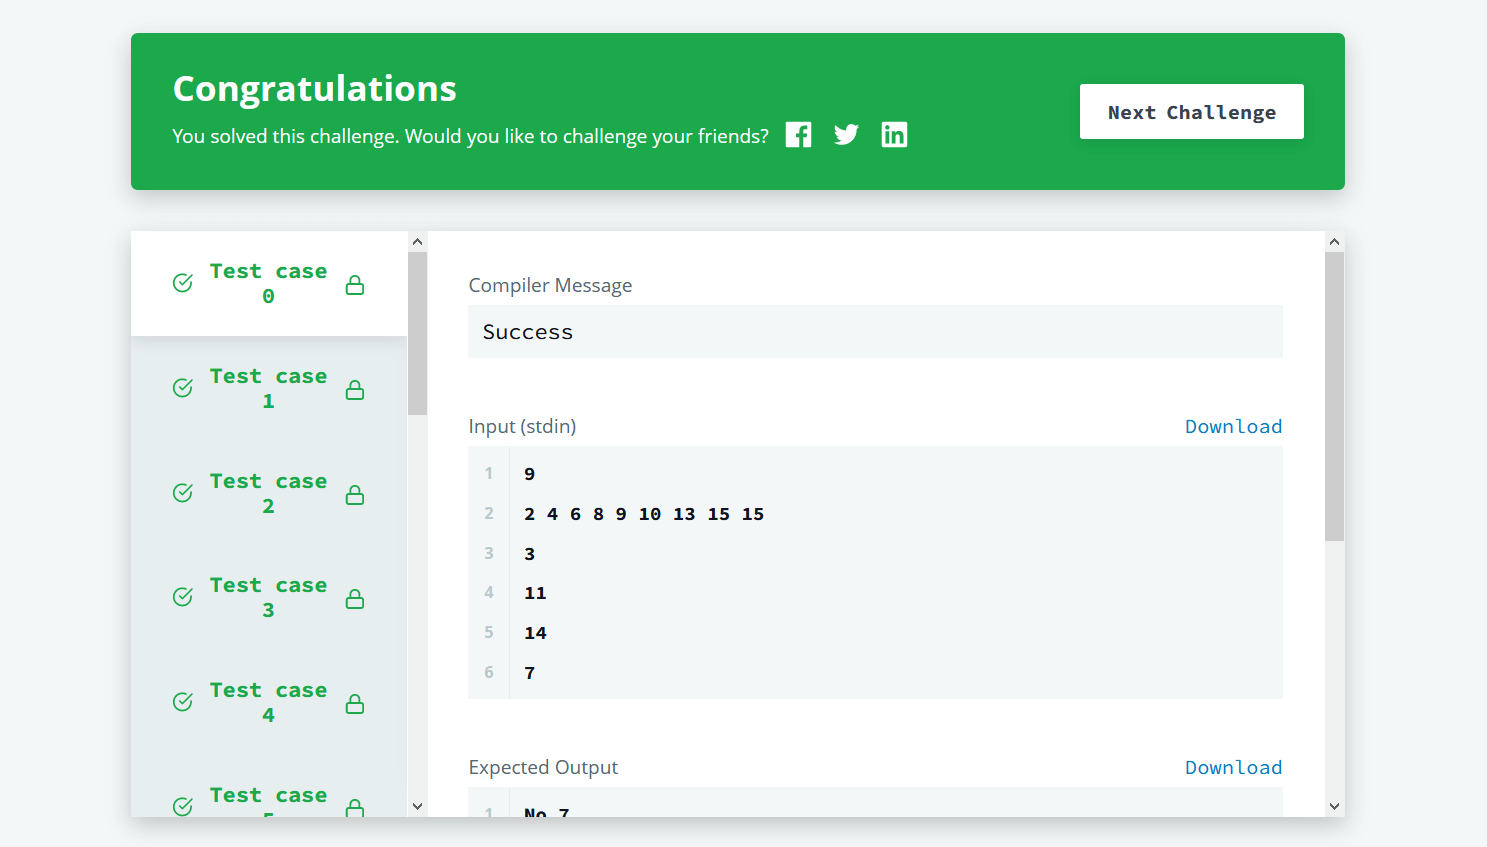This screenshot has width=1487, height=847.
Task: Share result on Twitter
Action: [x=846, y=134]
